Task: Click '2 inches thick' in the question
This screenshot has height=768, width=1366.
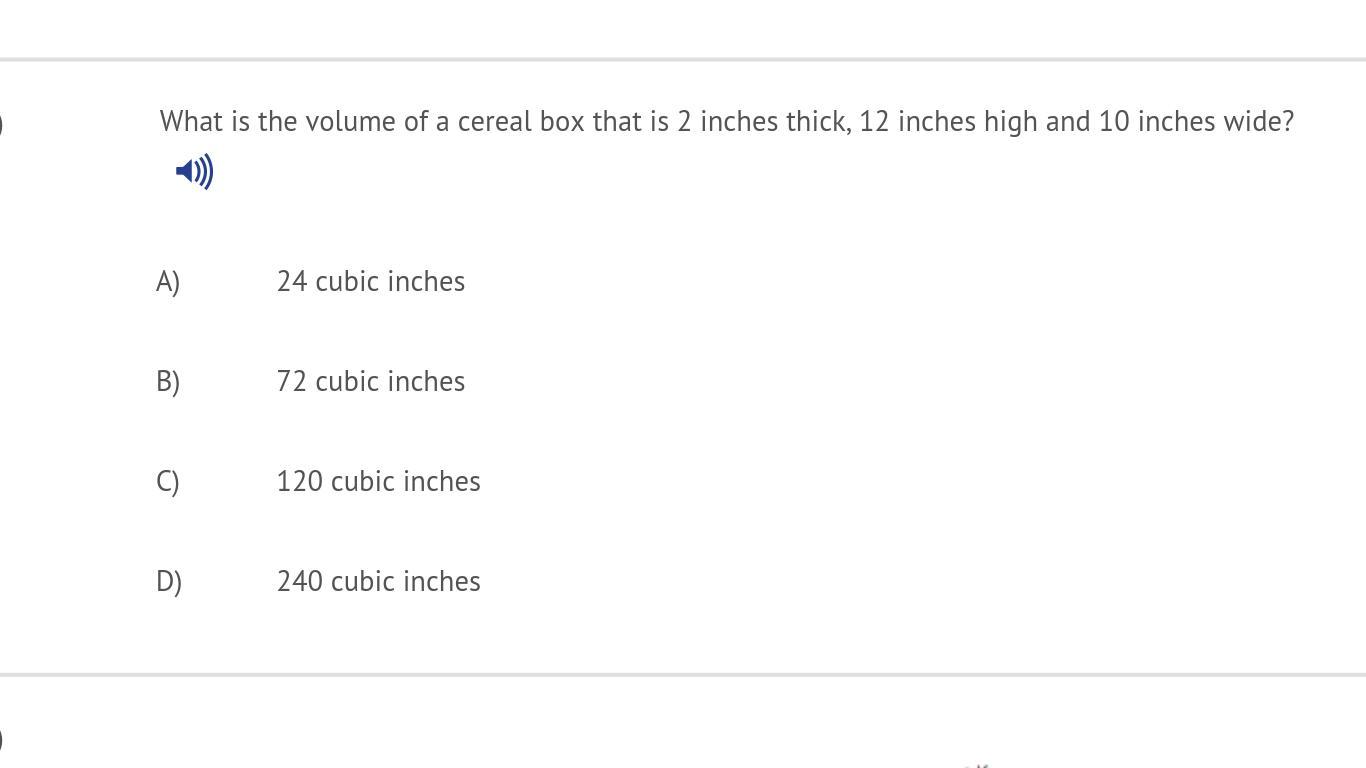Action: coord(762,121)
